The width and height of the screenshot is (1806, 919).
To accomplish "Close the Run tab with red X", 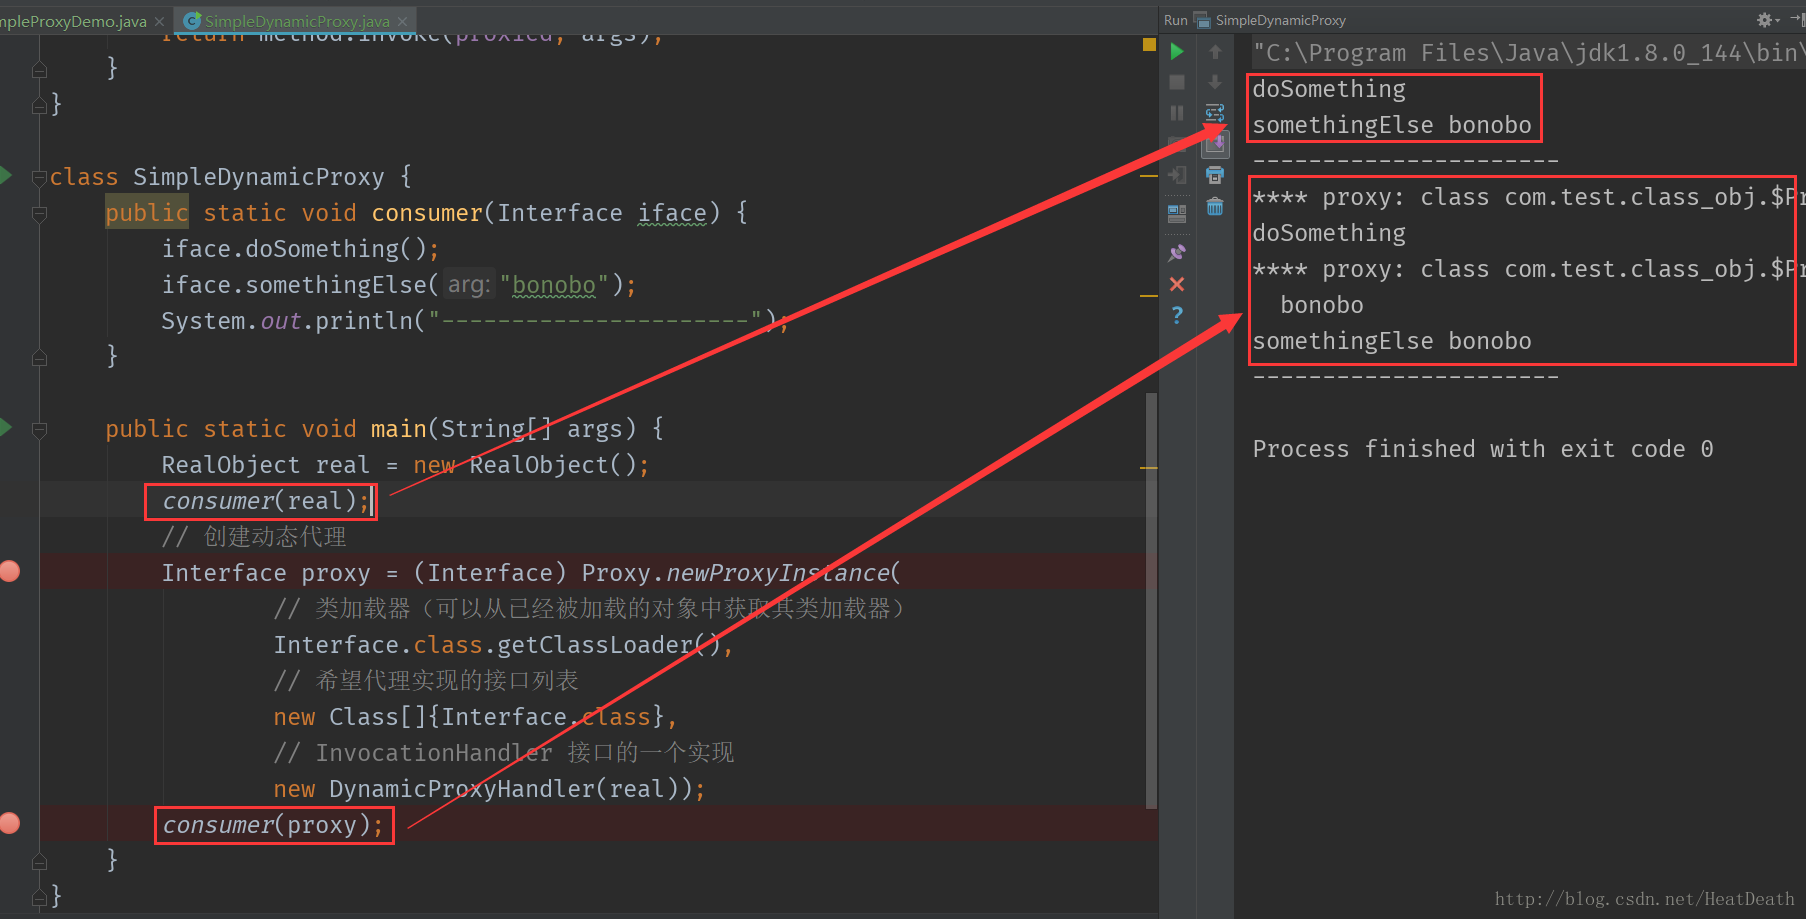I will tap(1177, 284).
